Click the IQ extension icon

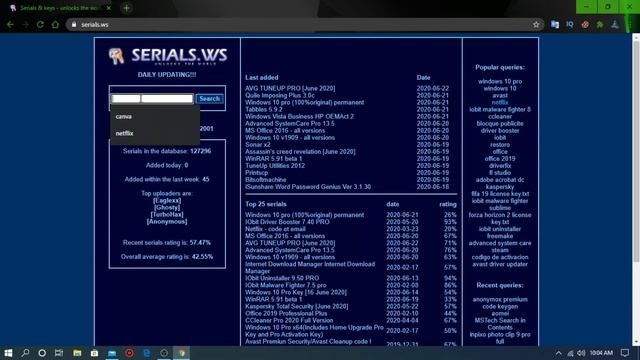(x=570, y=24)
